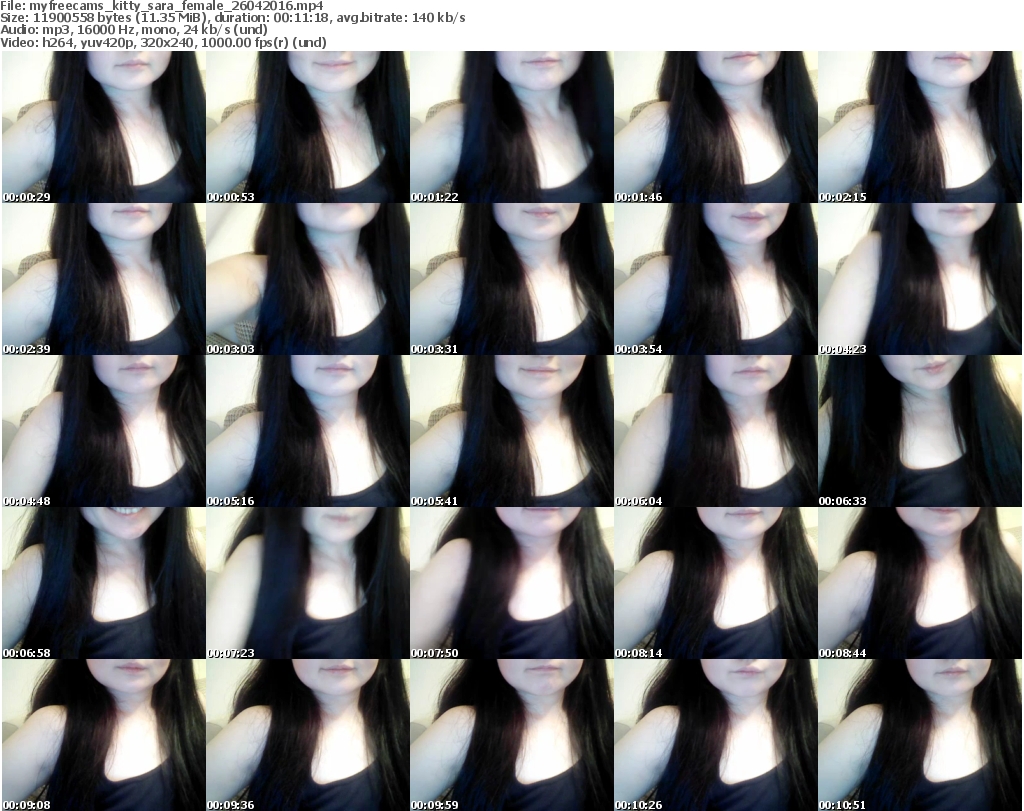Choose the frame at 00:06:58
The image size is (1024, 811).
point(104,583)
